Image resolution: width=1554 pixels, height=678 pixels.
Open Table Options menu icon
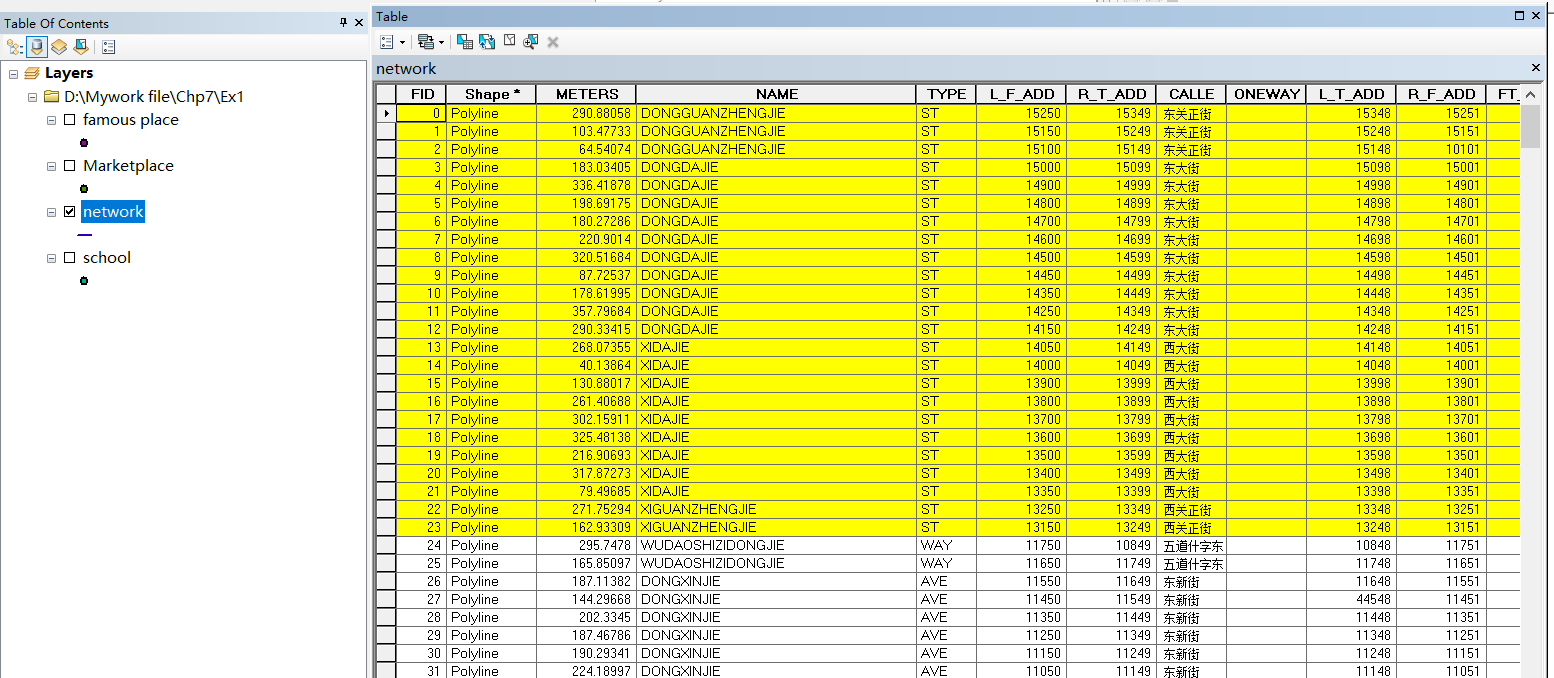387,42
